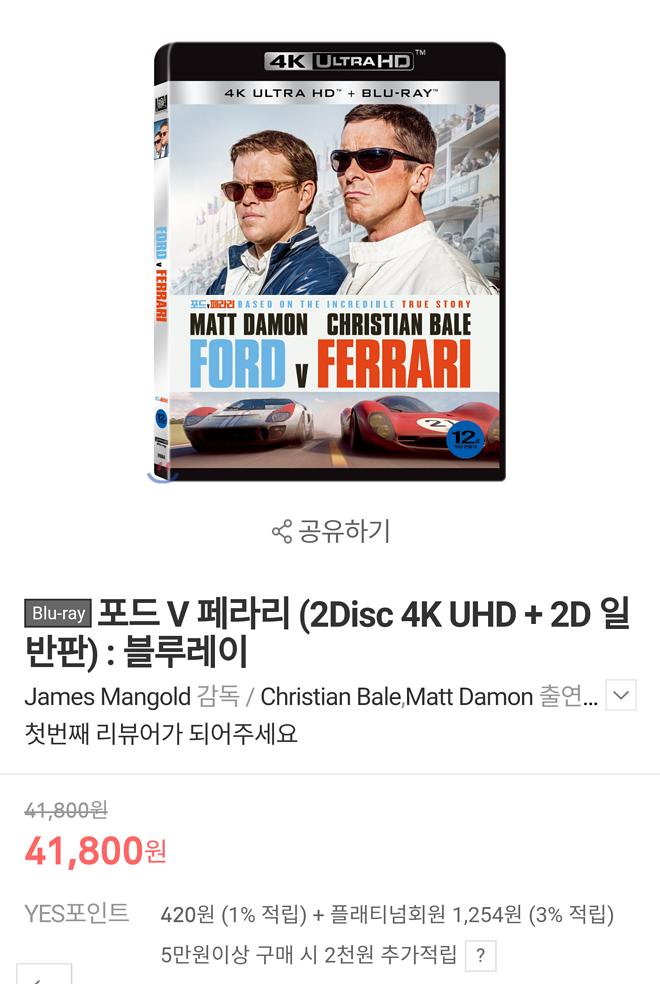Image resolution: width=660 pixels, height=984 pixels.
Task: Open actor Christian Bale's link
Action: 331,697
